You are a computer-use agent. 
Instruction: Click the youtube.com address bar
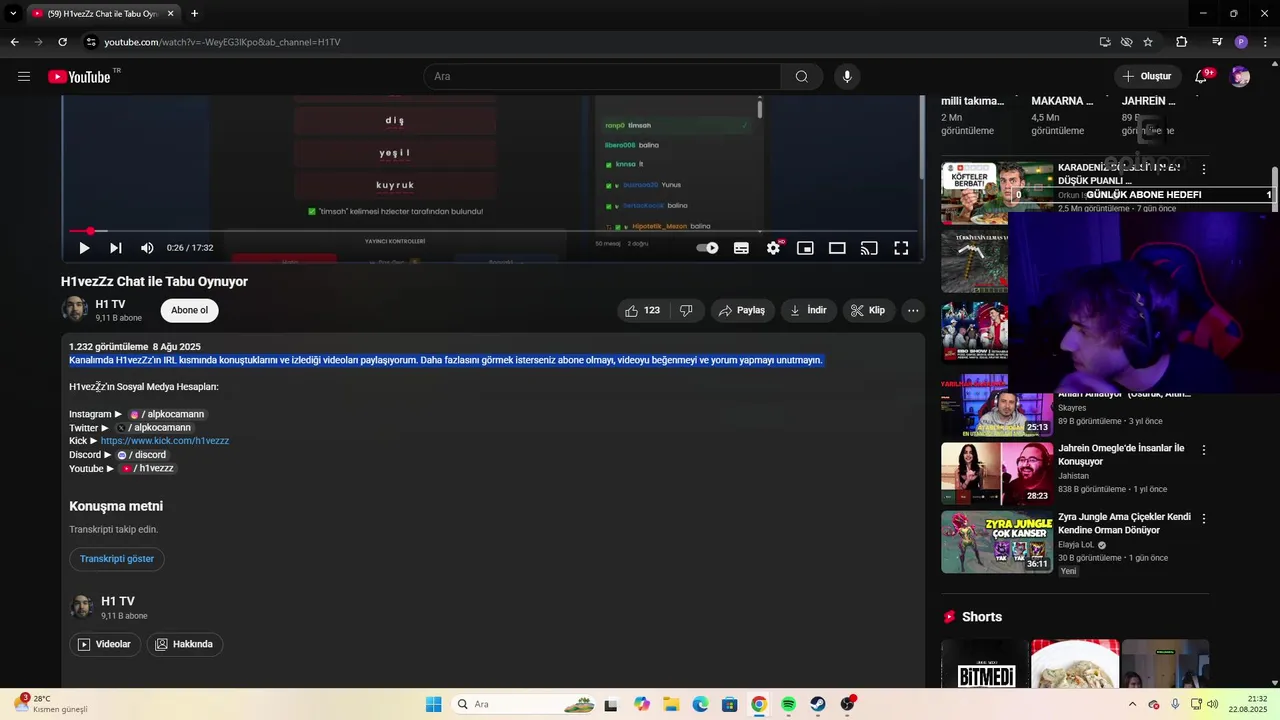point(222,42)
